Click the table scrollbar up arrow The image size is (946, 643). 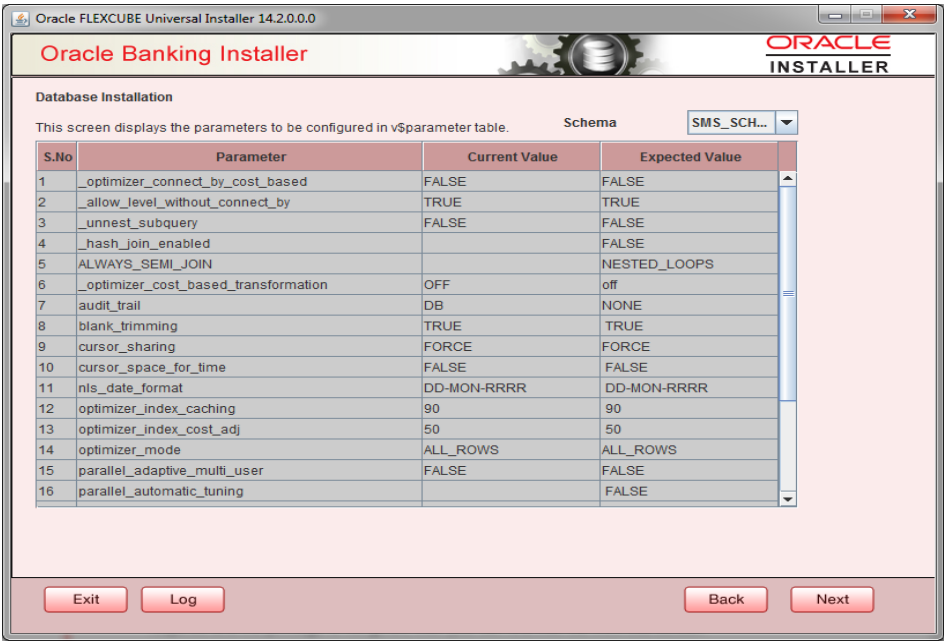(787, 179)
